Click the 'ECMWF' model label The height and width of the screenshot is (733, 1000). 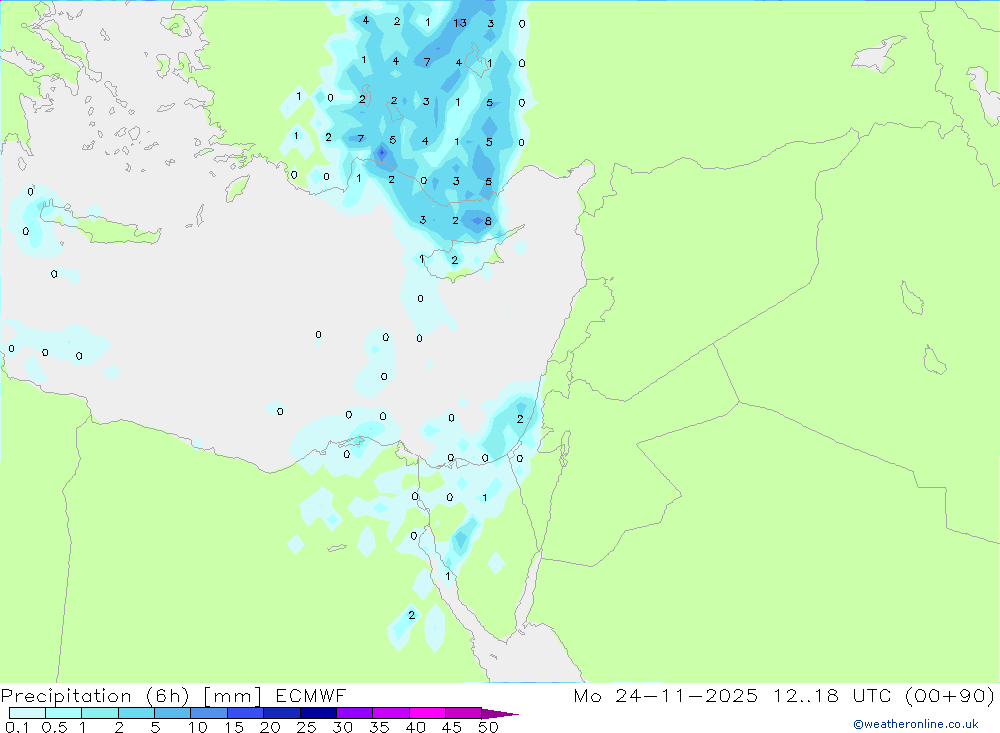311,695
